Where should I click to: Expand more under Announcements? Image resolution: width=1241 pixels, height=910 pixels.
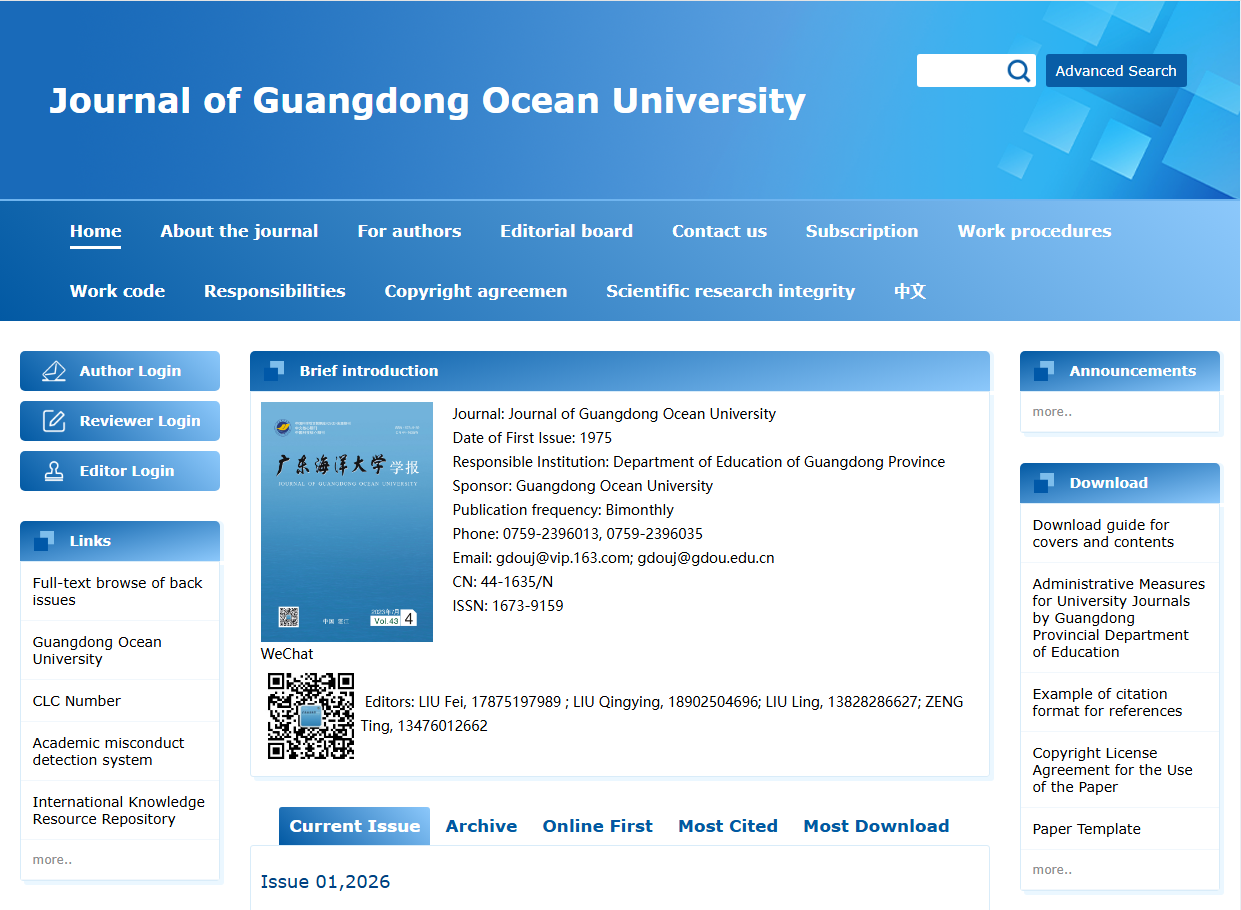[1052, 412]
